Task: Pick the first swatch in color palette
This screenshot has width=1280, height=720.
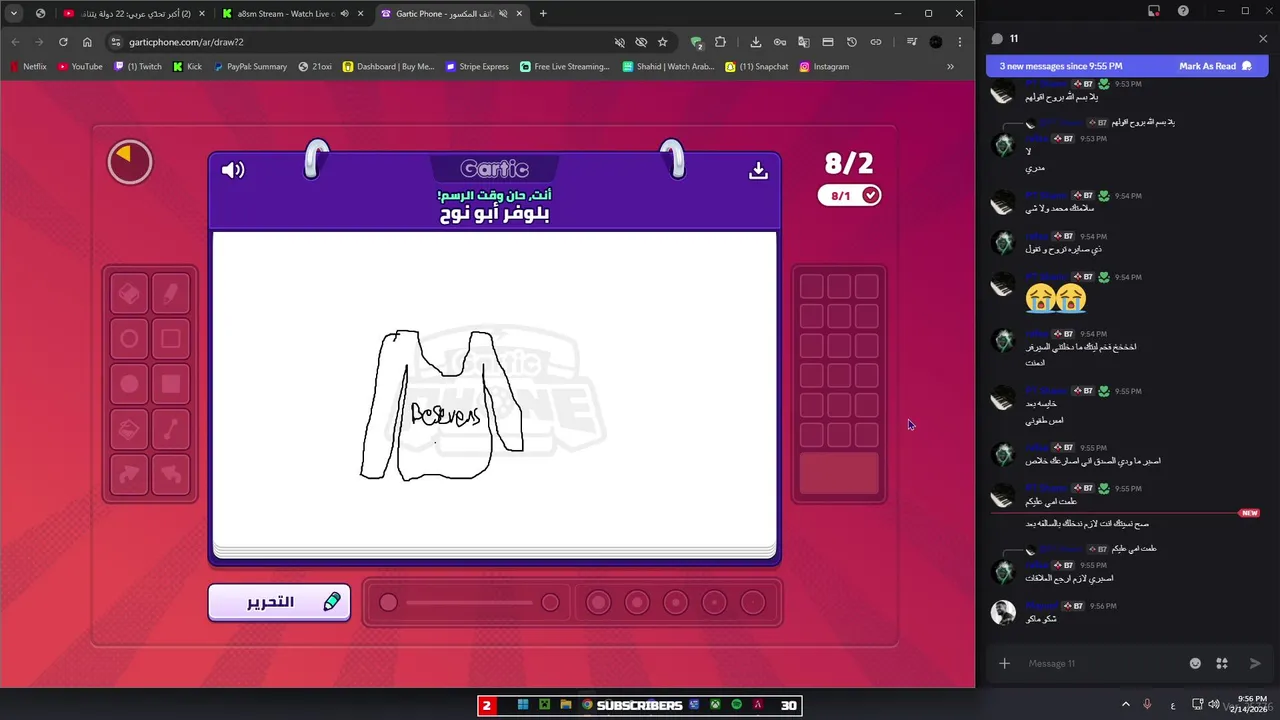Action: 812,287
